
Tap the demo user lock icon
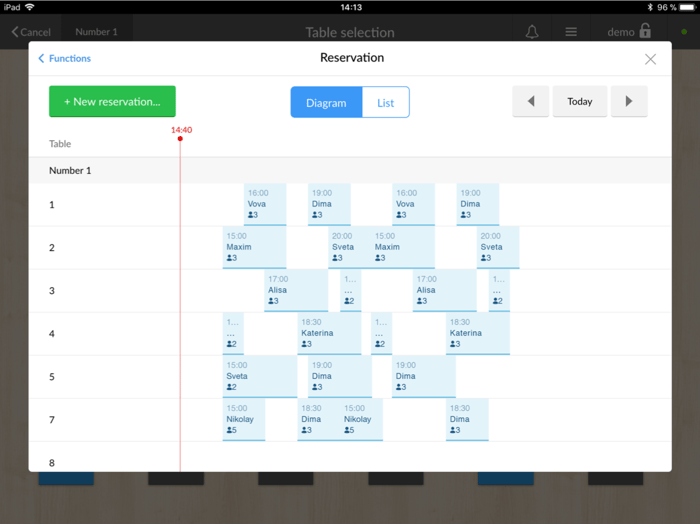point(646,32)
